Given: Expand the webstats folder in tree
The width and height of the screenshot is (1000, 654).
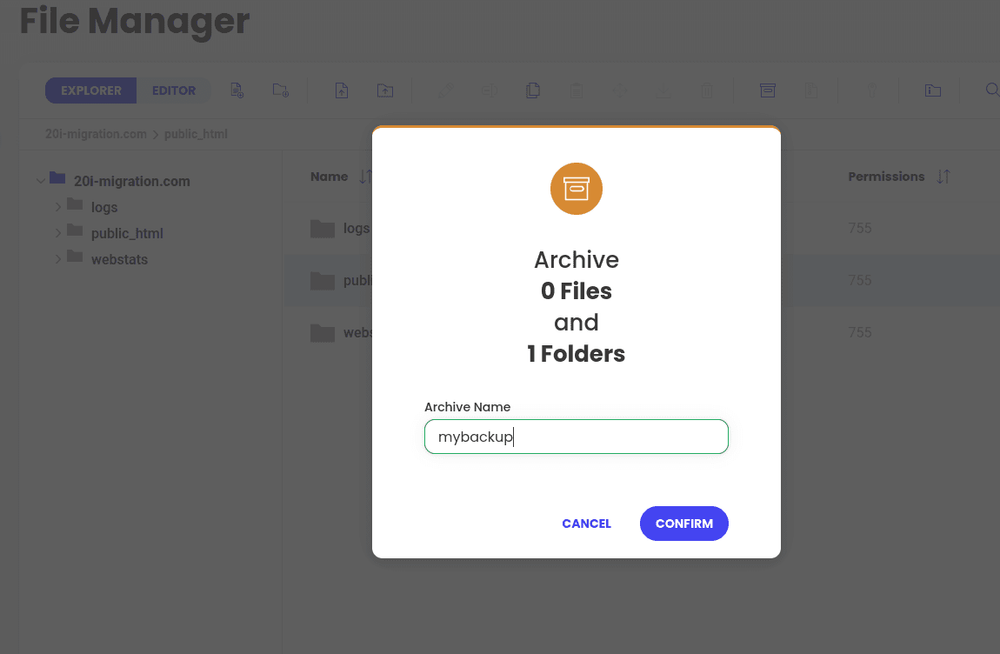Looking at the screenshot, I should click(58, 259).
